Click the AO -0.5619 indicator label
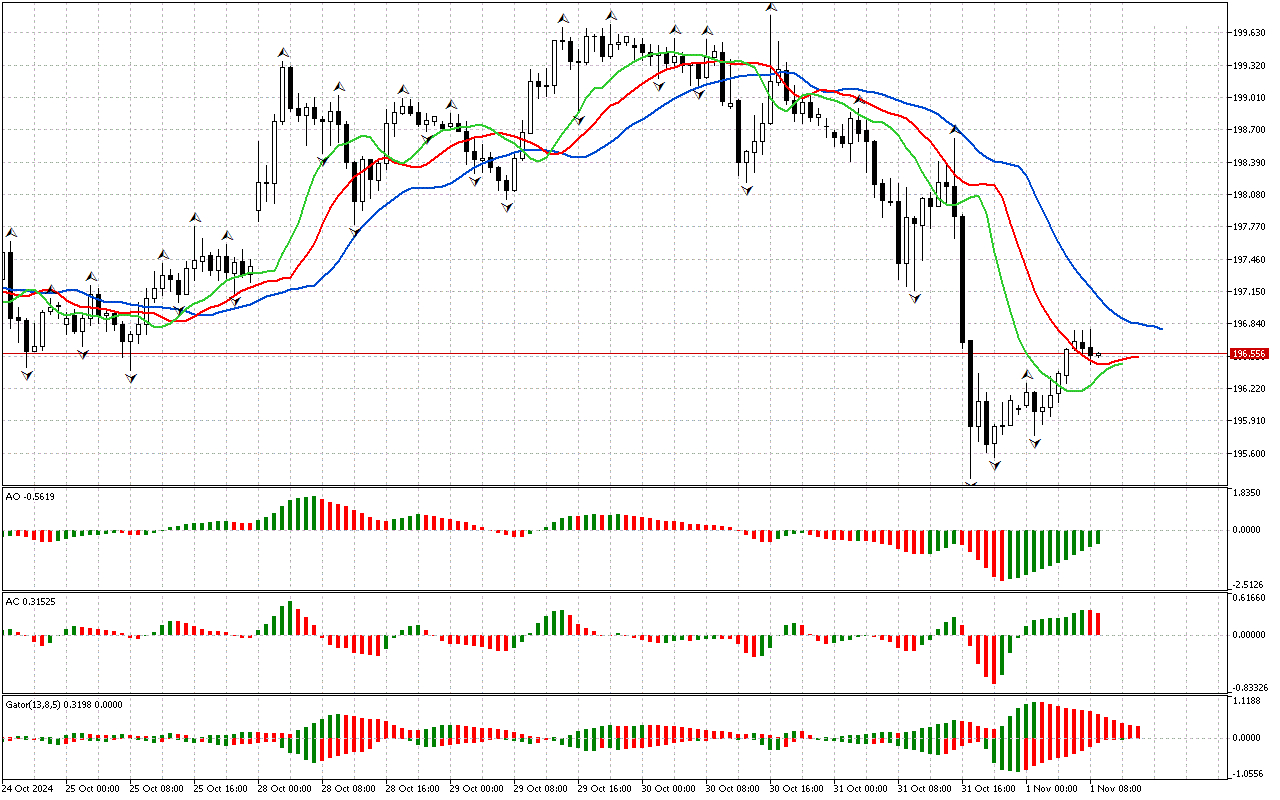Screen dimensions: 1280x800 pos(30,496)
